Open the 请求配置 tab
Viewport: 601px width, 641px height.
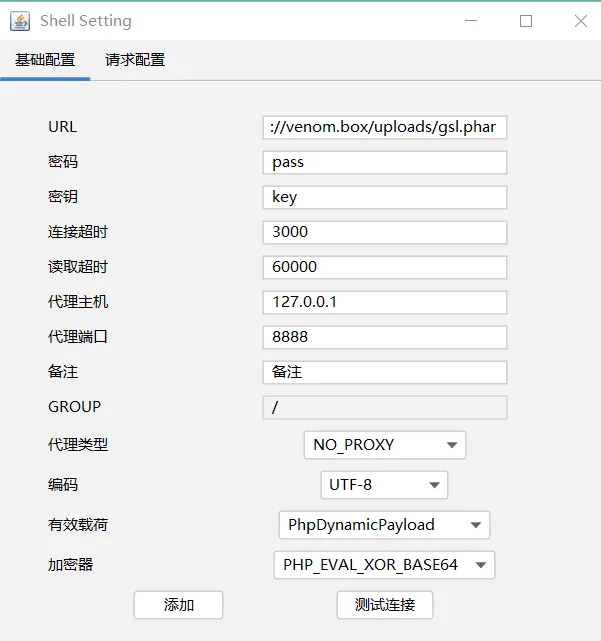pos(135,60)
